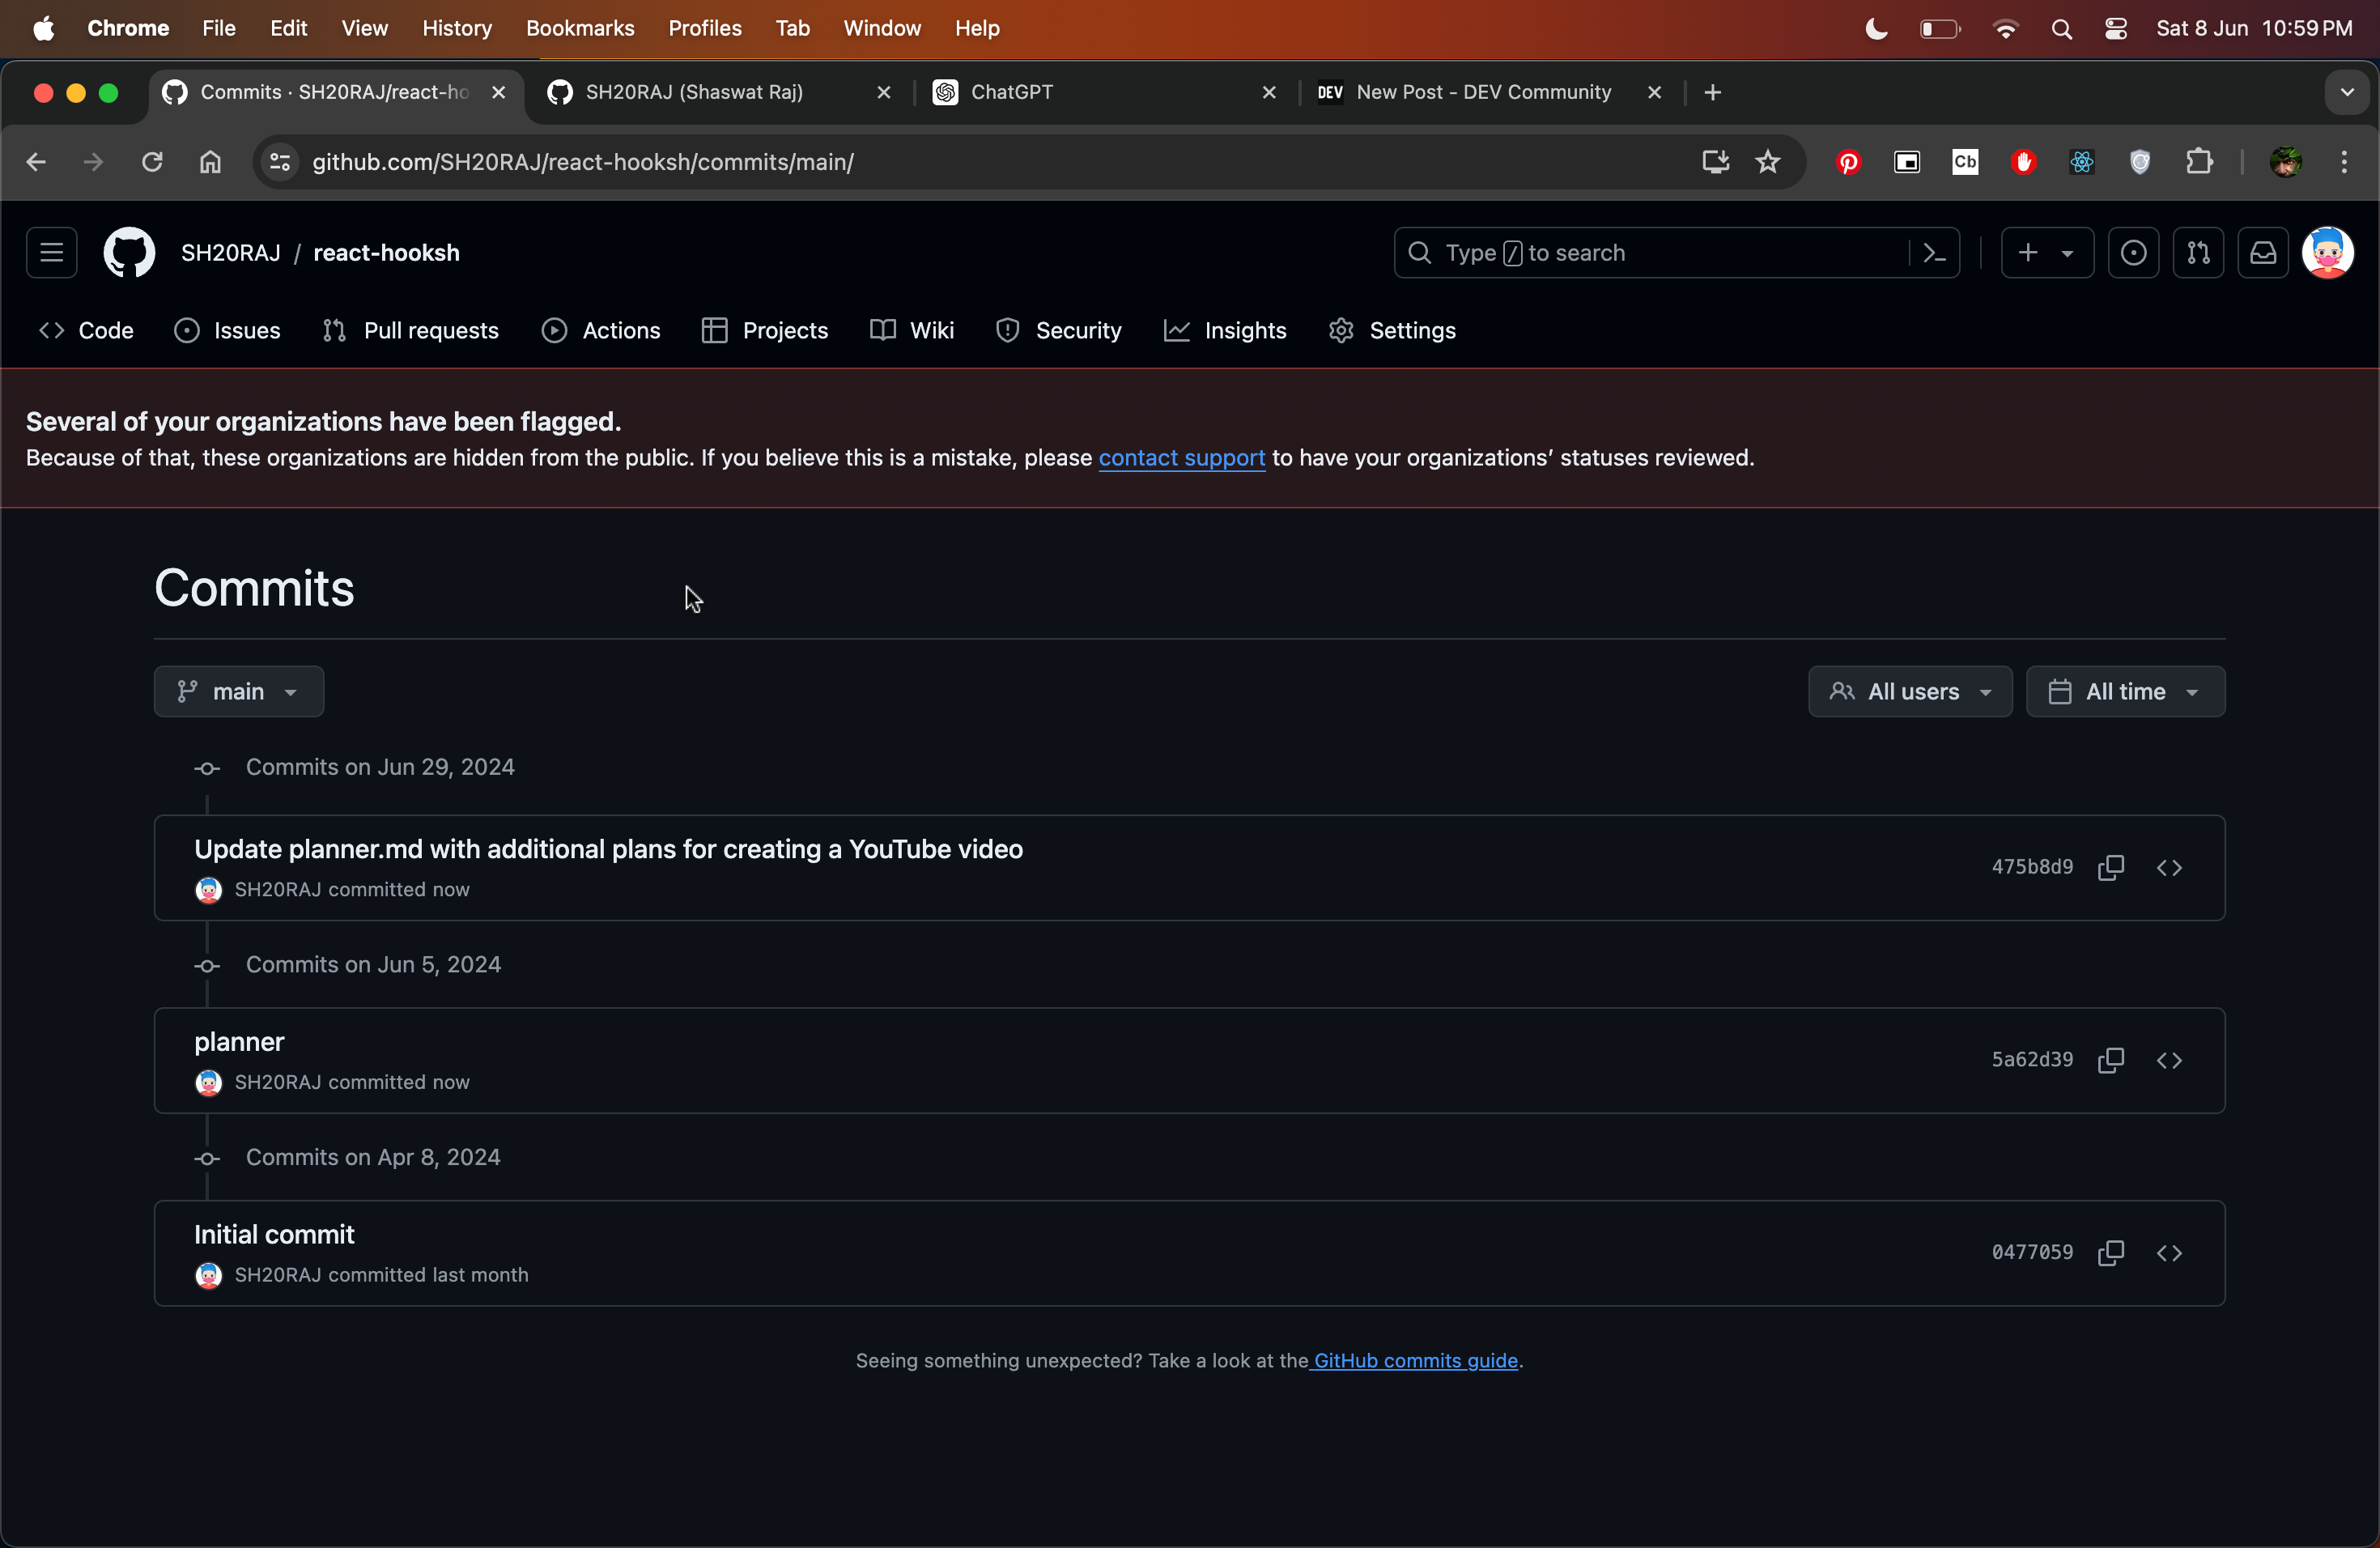2380x1548 pixels.
Task: Open issues icon in top header
Action: [2132, 253]
